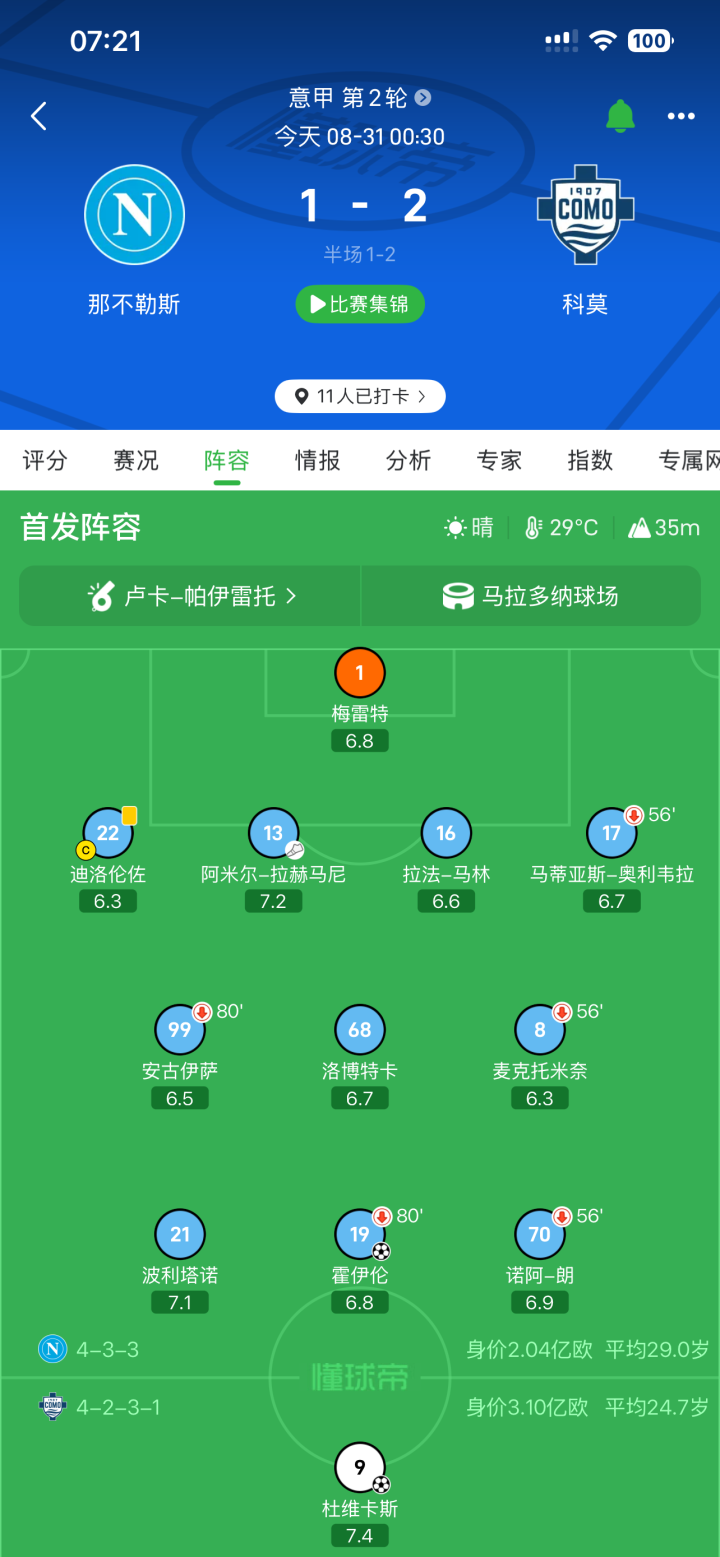The image size is (720, 1557).
Task: Open referee 卢卡-帕伊雷托 details
Action: click(x=190, y=596)
